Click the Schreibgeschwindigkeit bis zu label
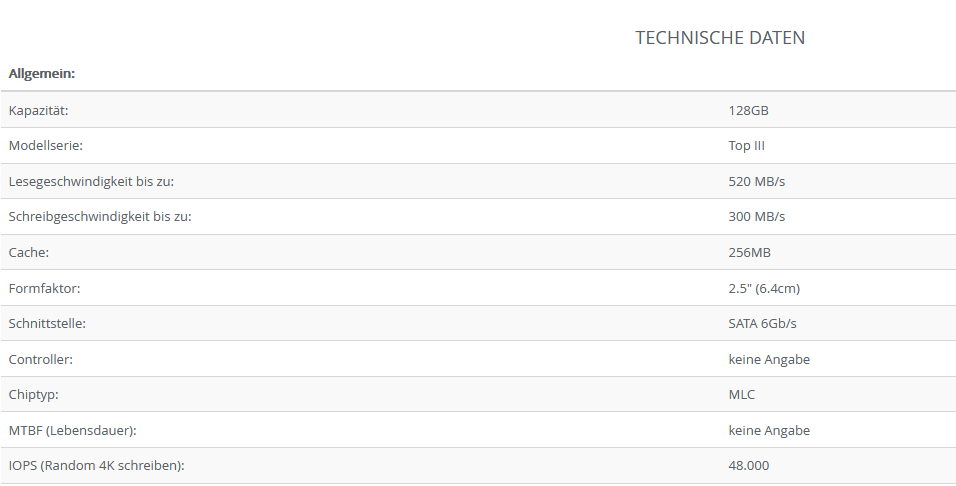Image resolution: width=956 pixels, height=486 pixels. pyautogui.click(x=100, y=217)
